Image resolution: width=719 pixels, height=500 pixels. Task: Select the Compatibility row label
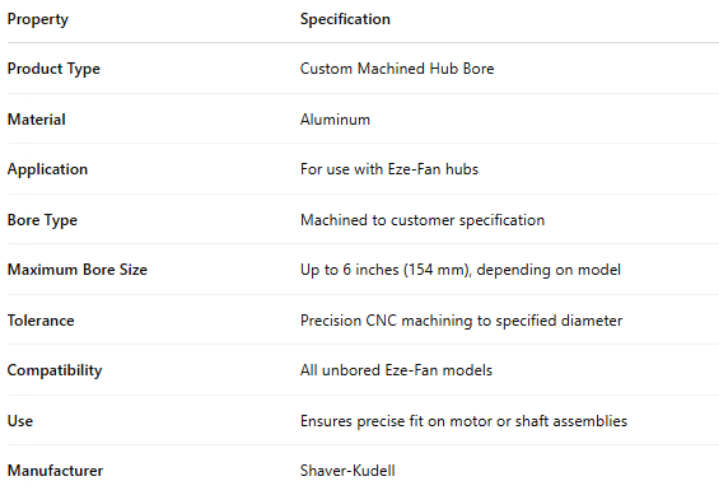(x=54, y=370)
